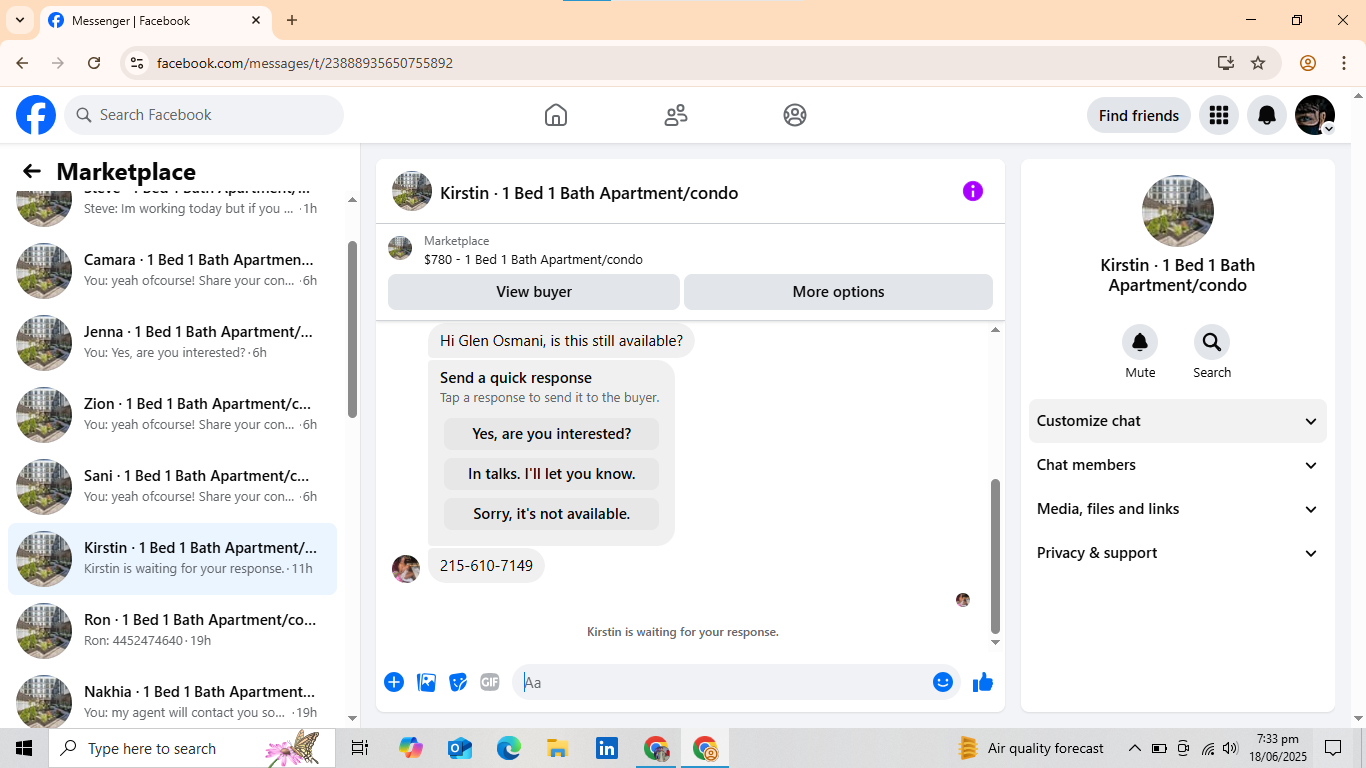Click the $780 listing title in Marketplace banner
Viewport: 1366px width, 768px height.
(533, 259)
